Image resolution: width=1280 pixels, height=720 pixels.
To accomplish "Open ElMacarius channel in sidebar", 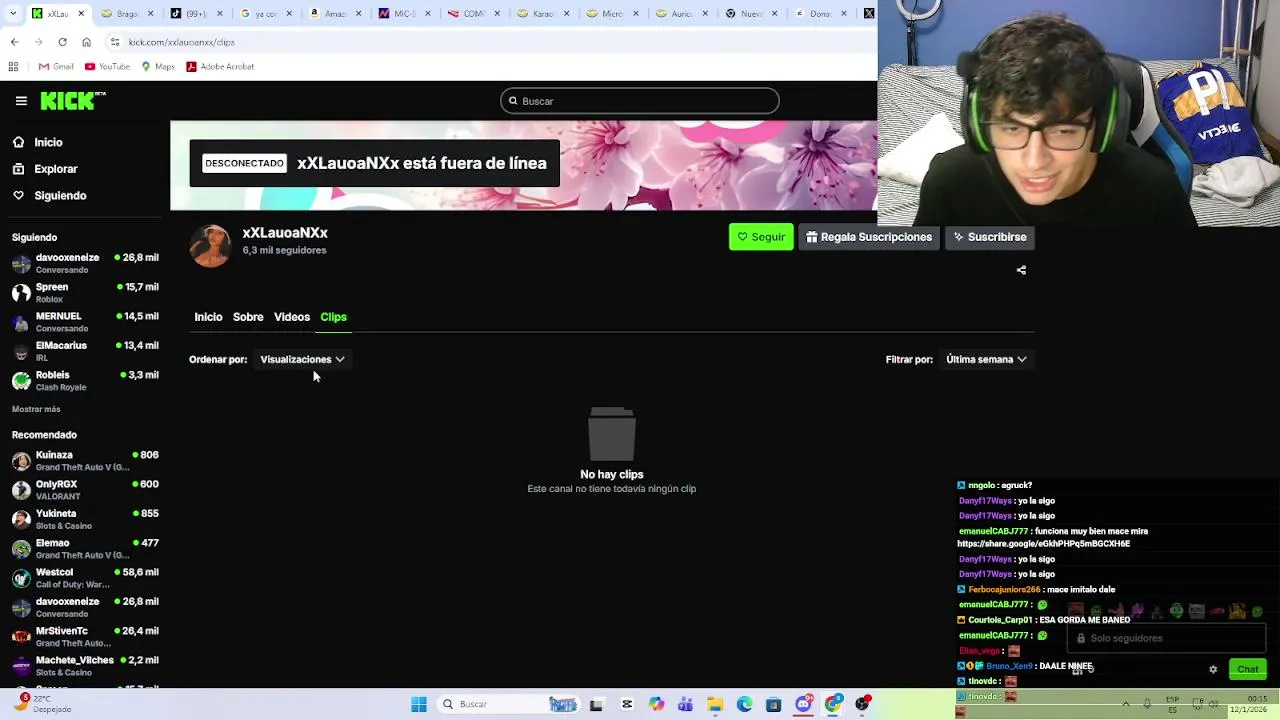I will (x=85, y=351).
